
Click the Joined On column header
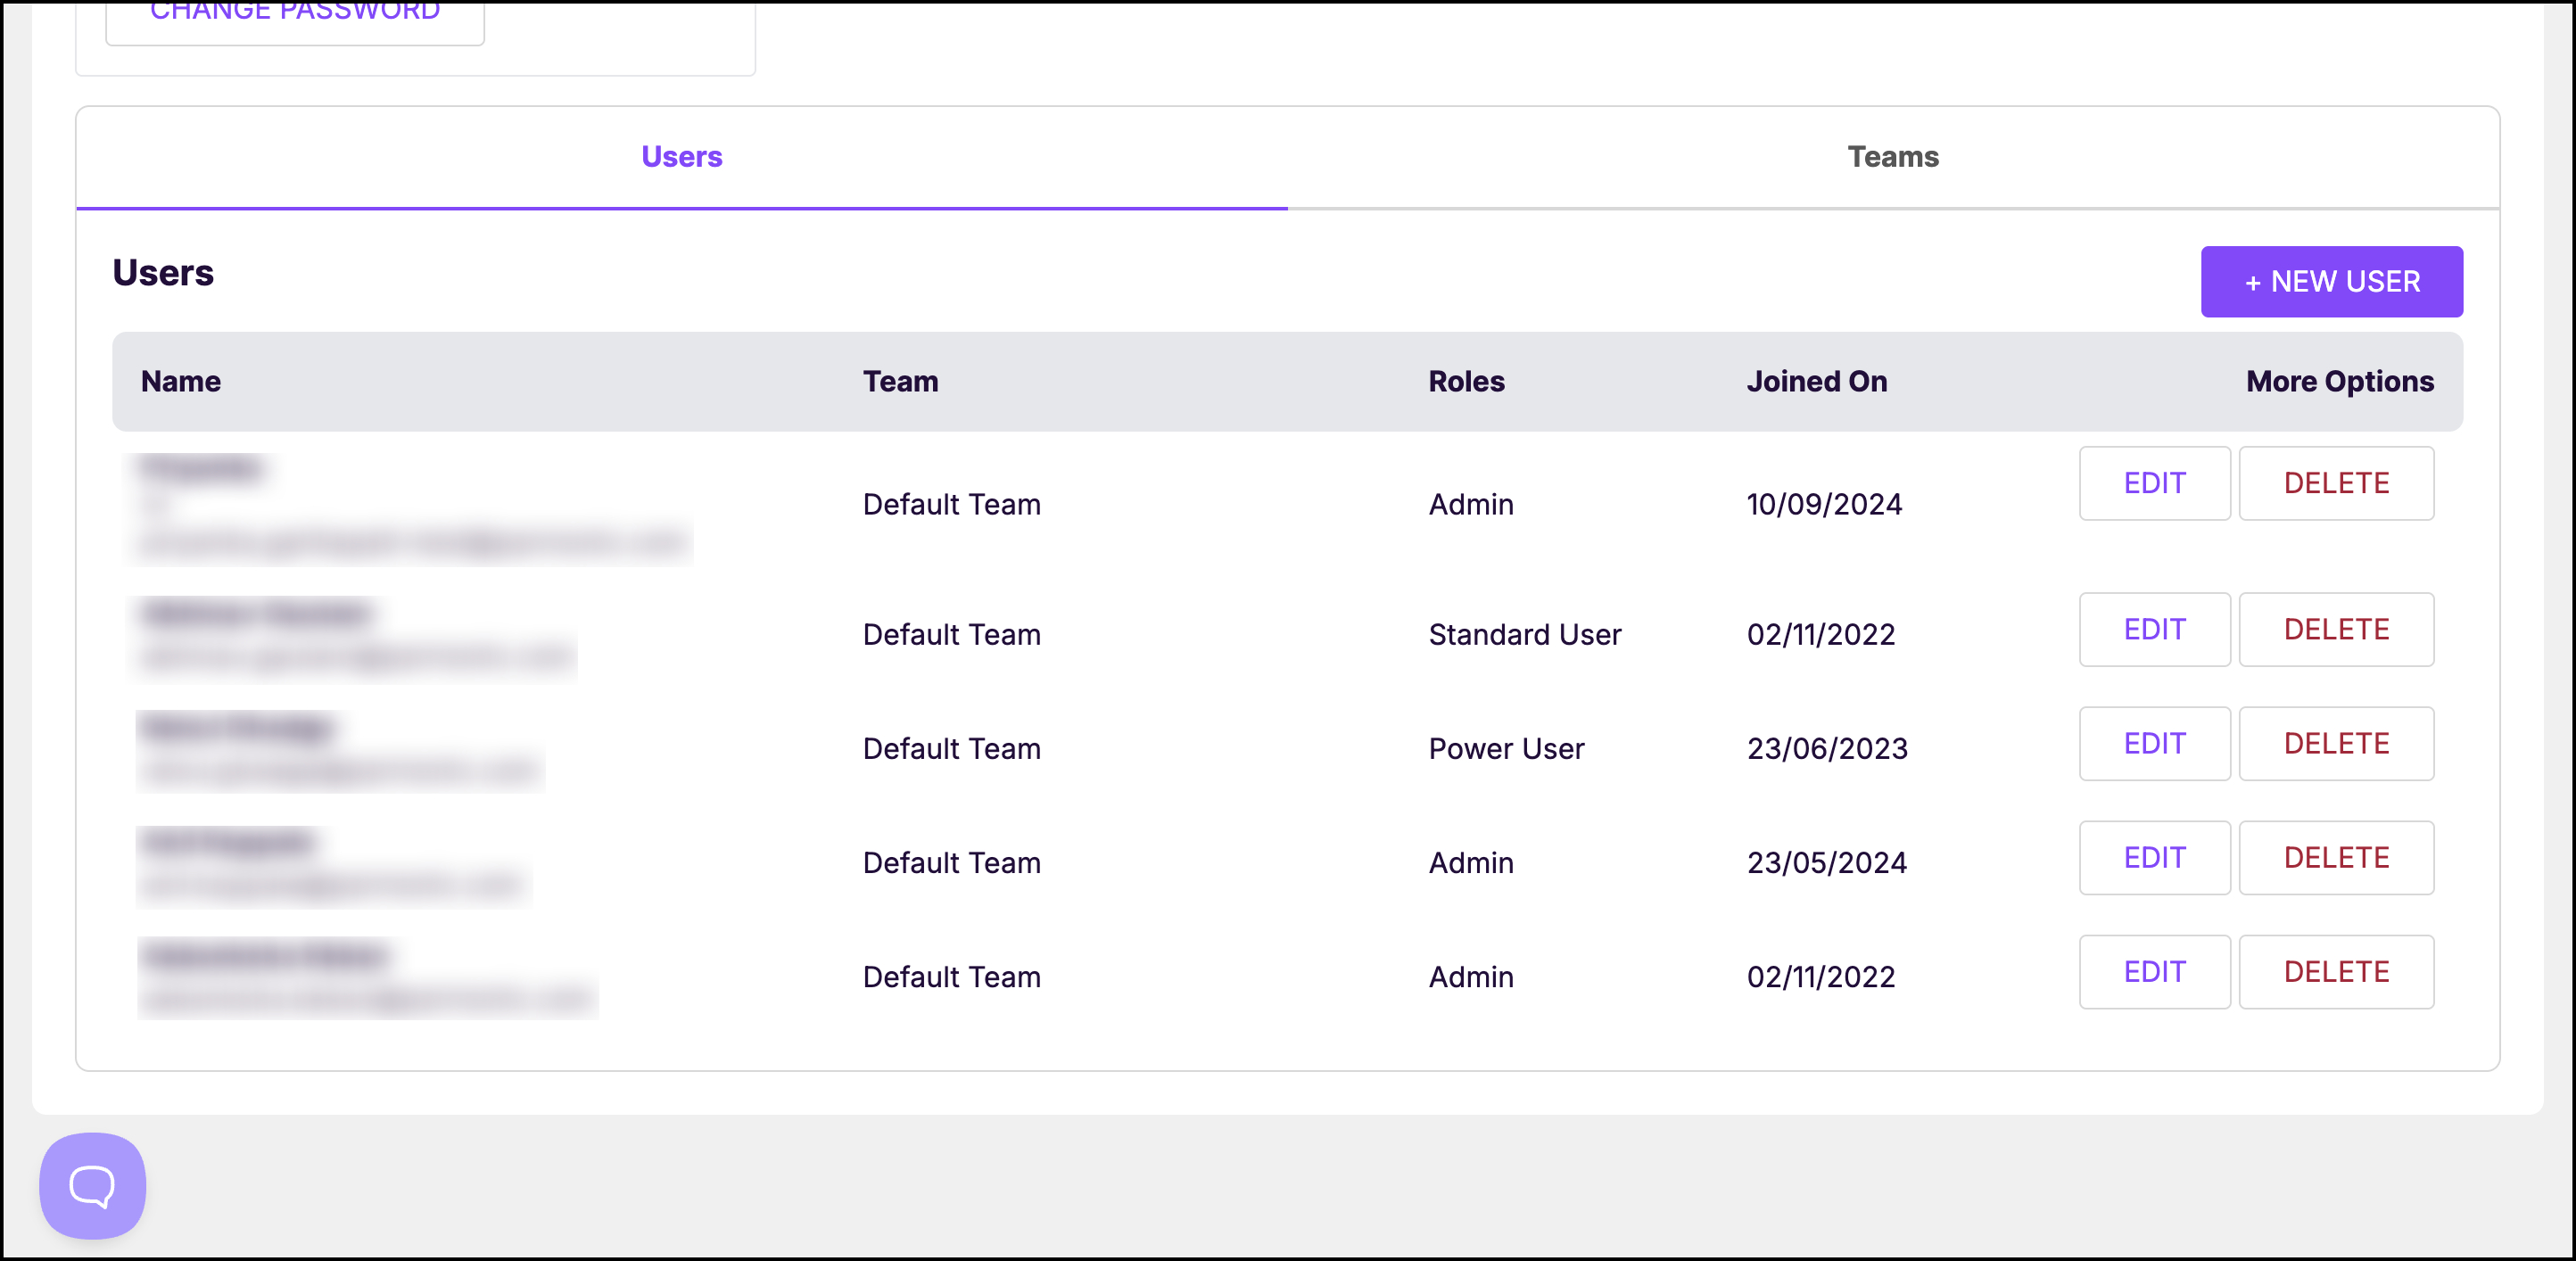[1816, 381]
